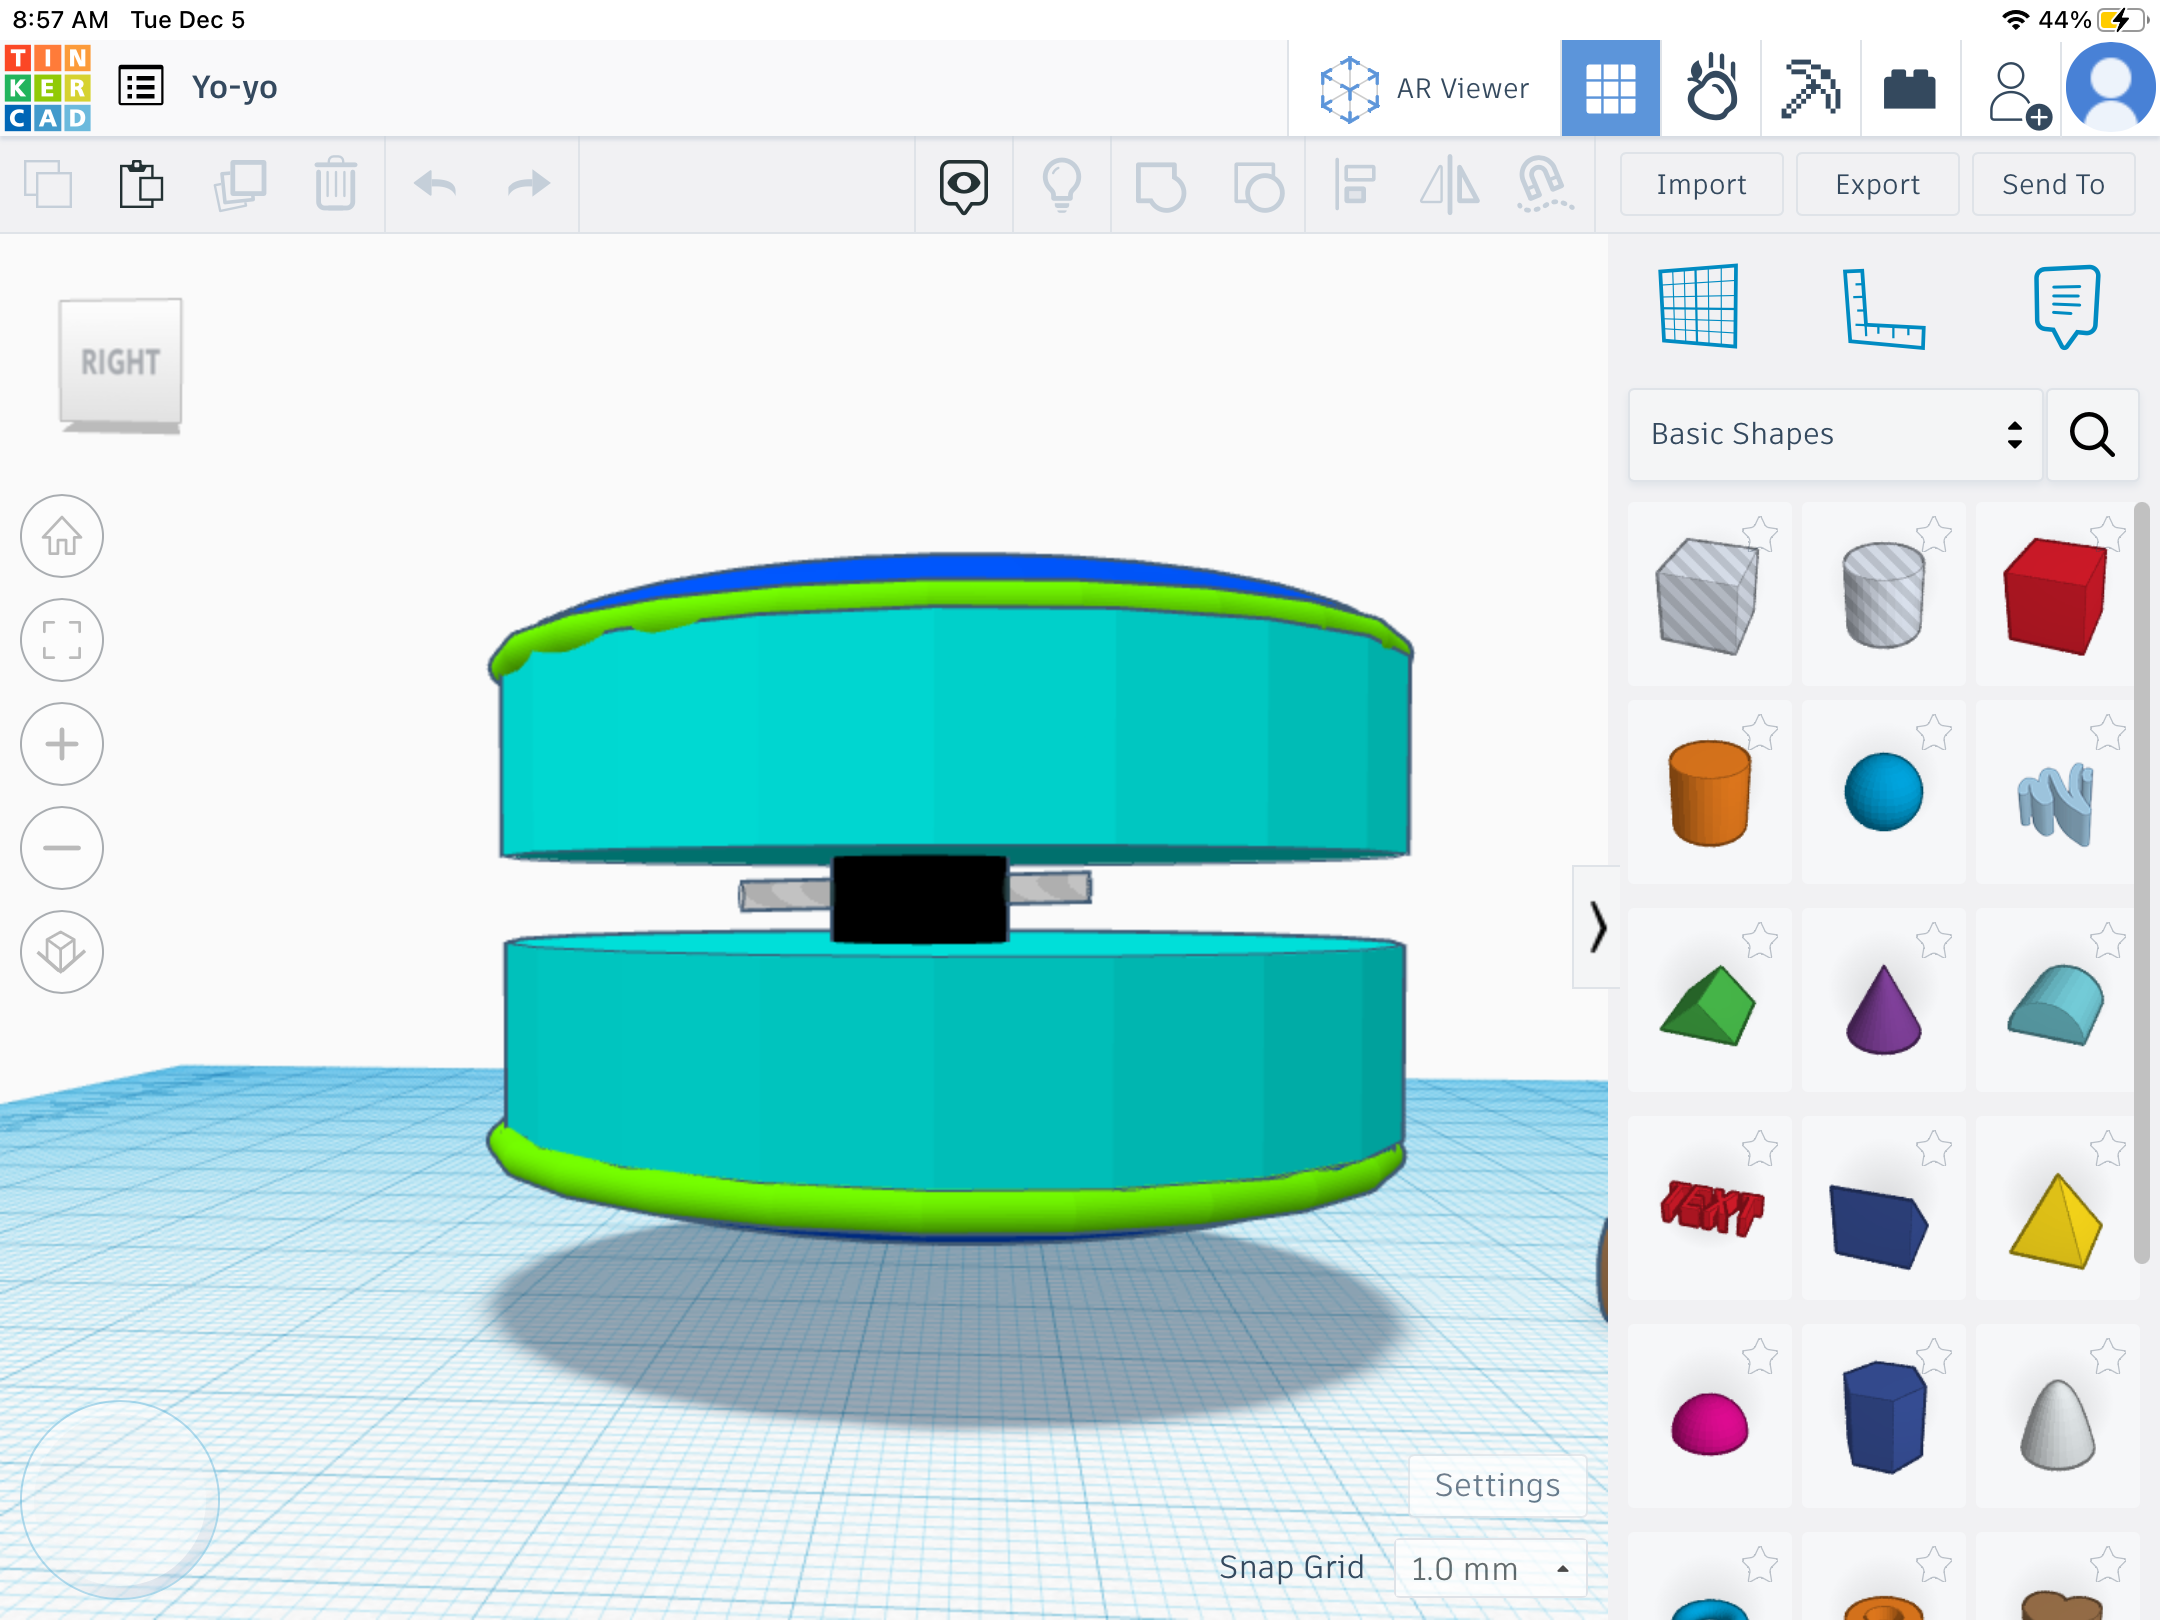
Task: Click the Send To button
Action: (2053, 184)
